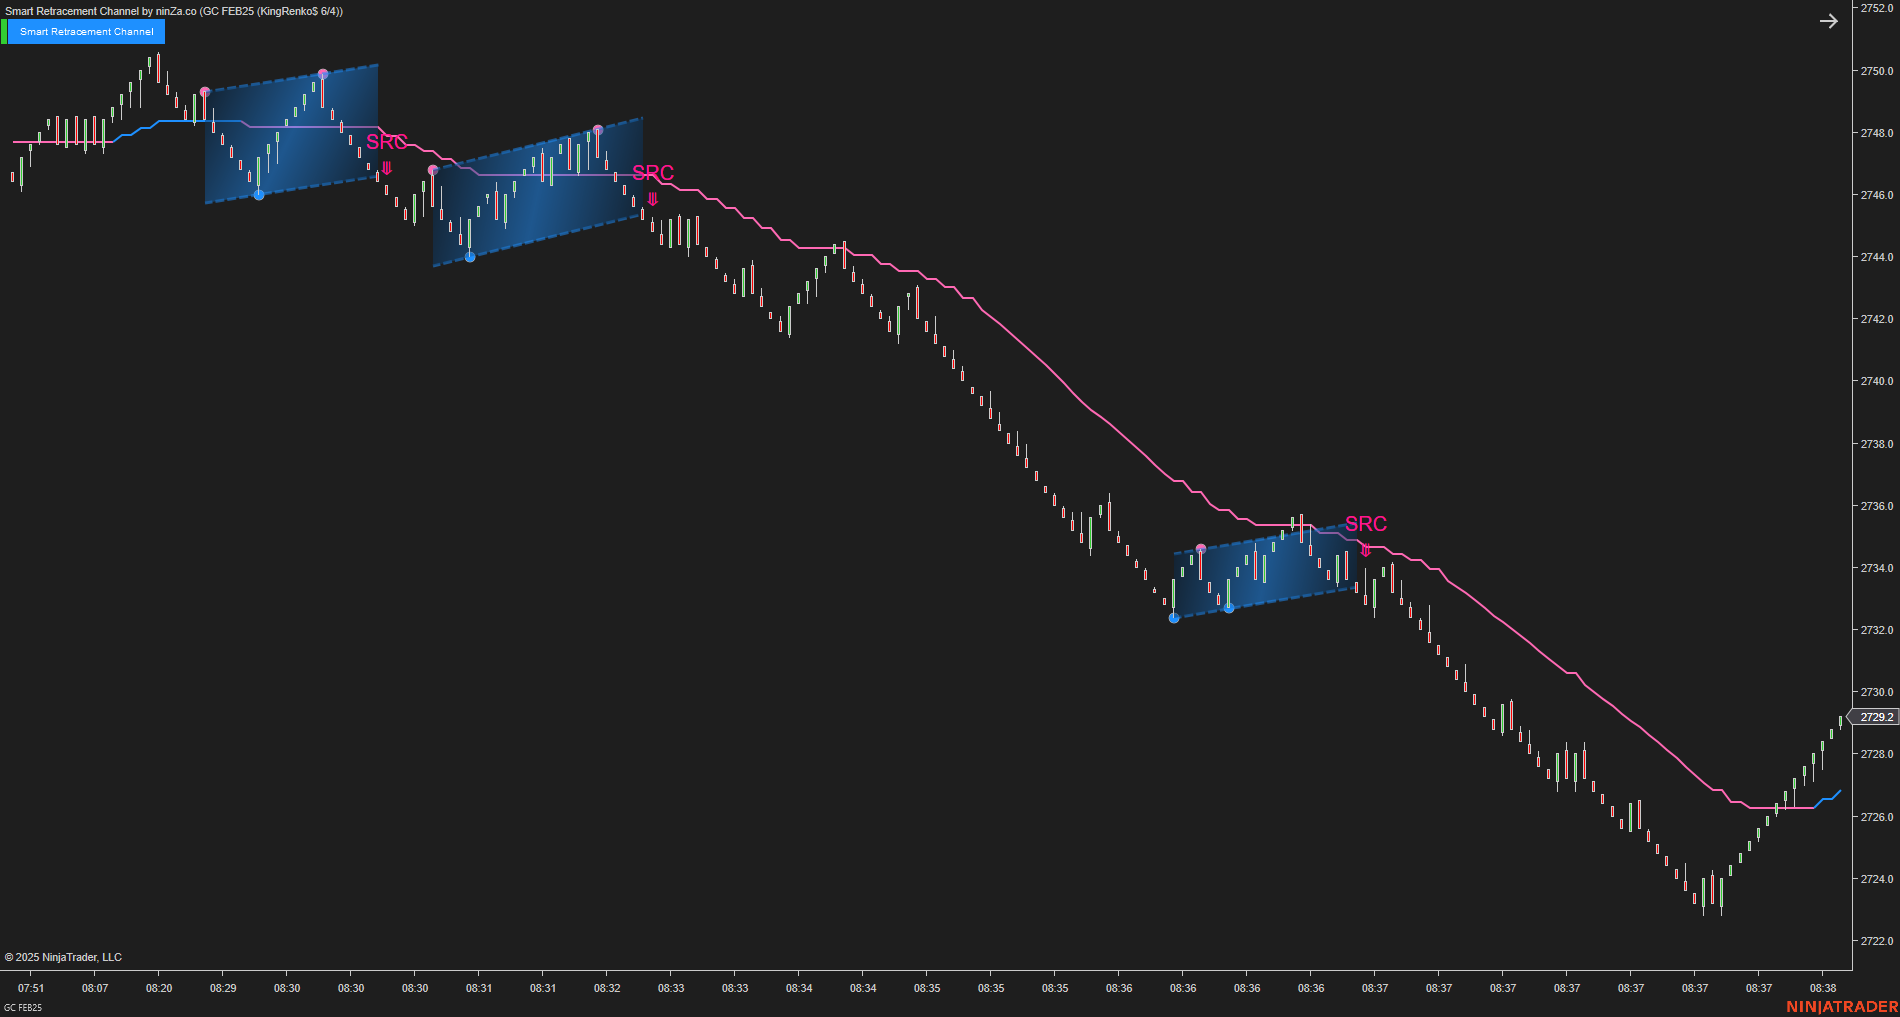Click the pink down-arrow below the first SRC label
1900x1017 pixels.
[386, 170]
